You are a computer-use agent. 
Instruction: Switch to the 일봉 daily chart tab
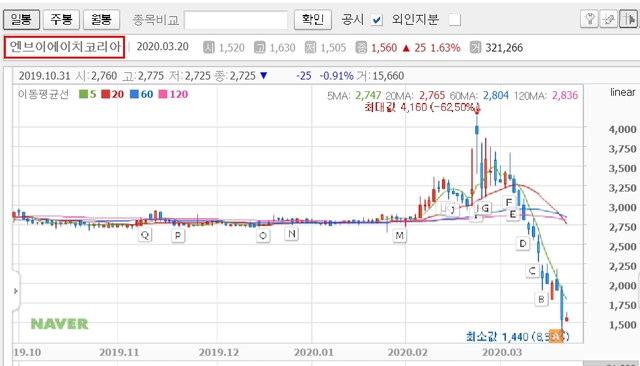pyautogui.click(x=21, y=20)
